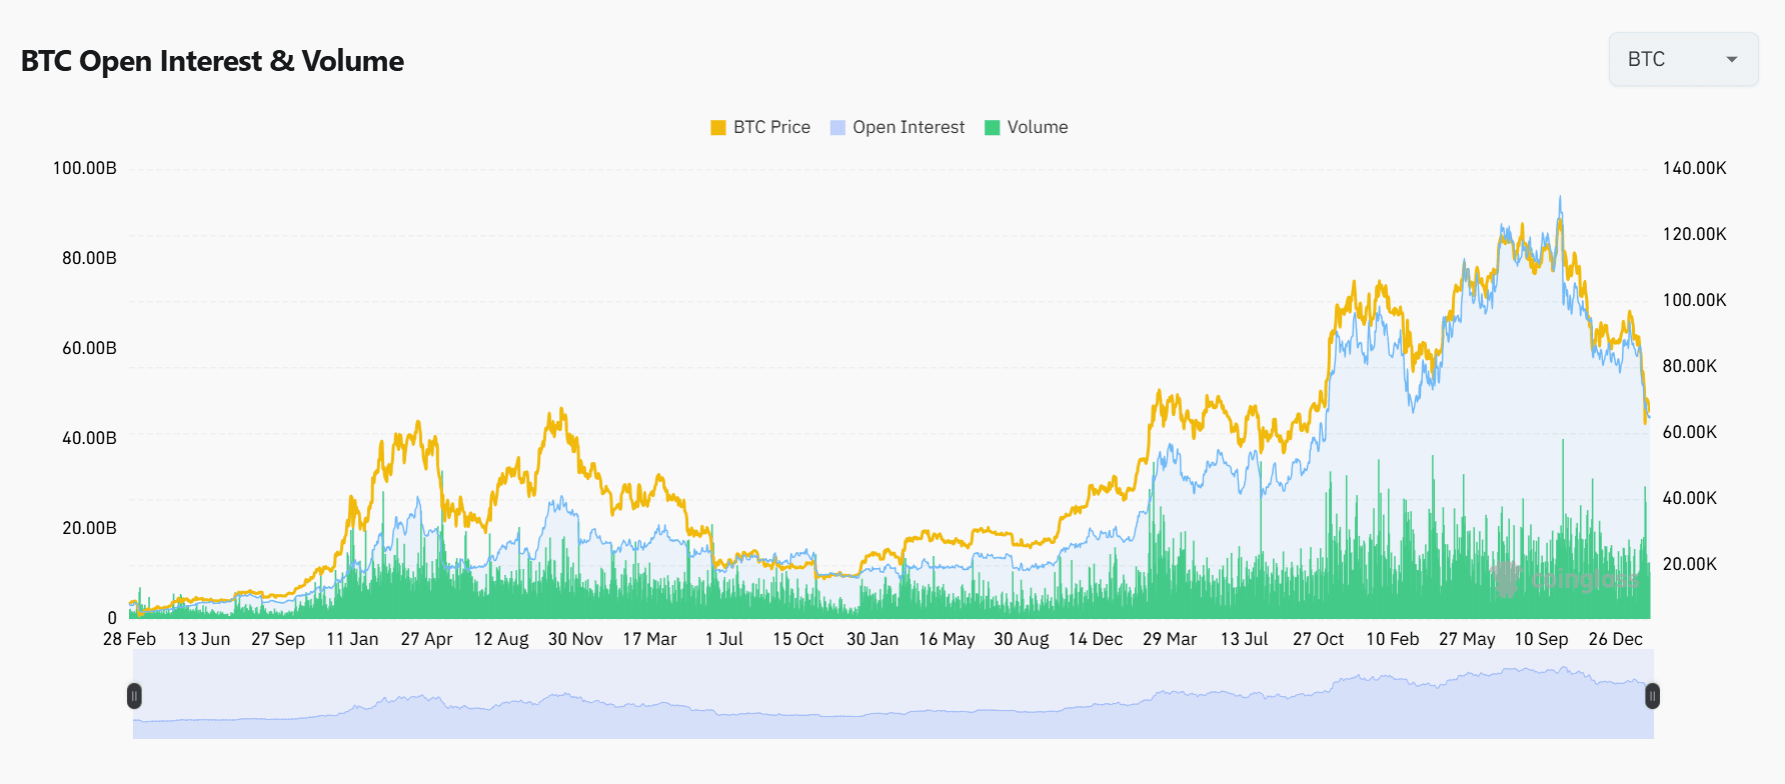Click the highest Open Interest peak on chart
Image resolution: width=1785 pixels, height=784 pixels.
coord(1560,199)
